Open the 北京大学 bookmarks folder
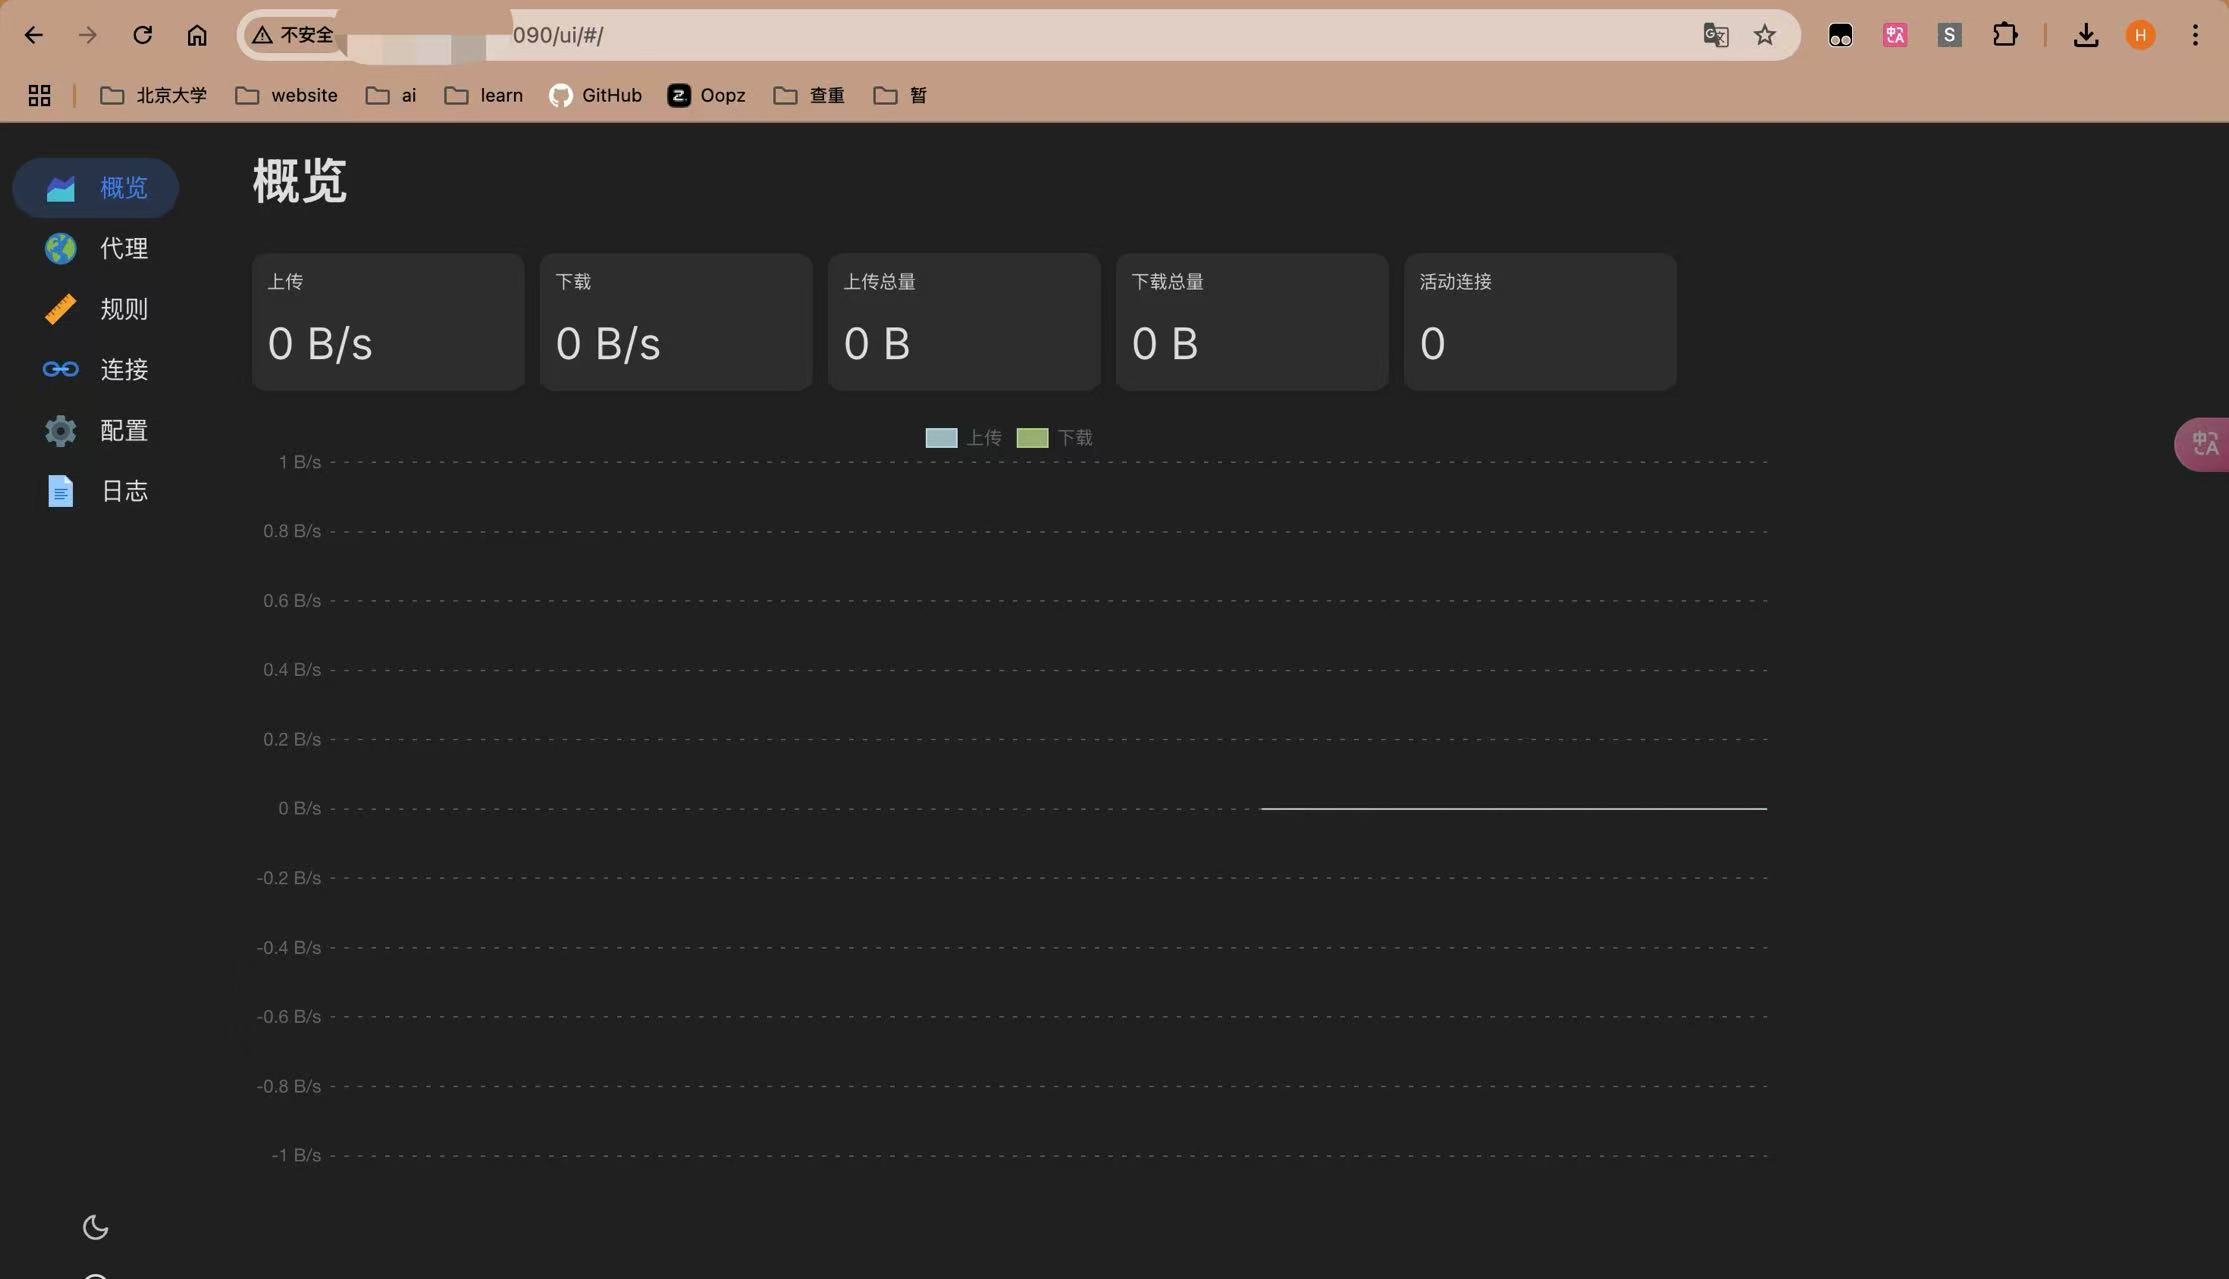The height and width of the screenshot is (1279, 2229). pos(154,95)
